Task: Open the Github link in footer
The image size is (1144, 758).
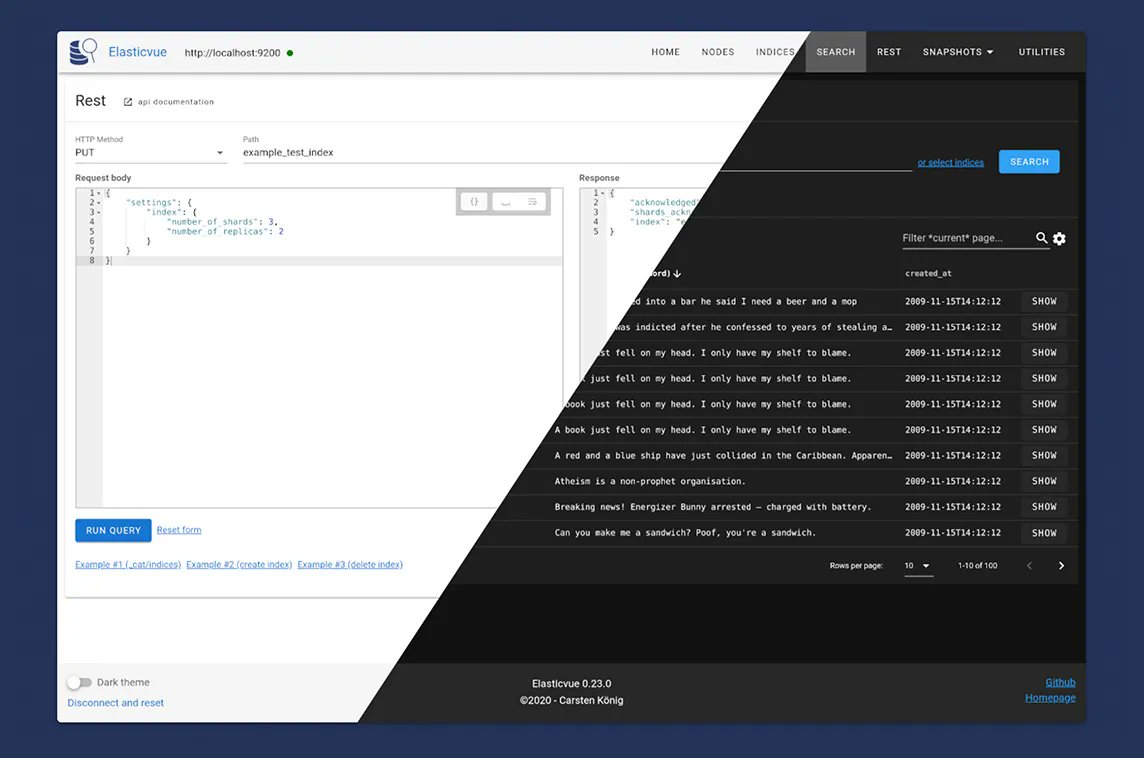Action: pos(1060,682)
